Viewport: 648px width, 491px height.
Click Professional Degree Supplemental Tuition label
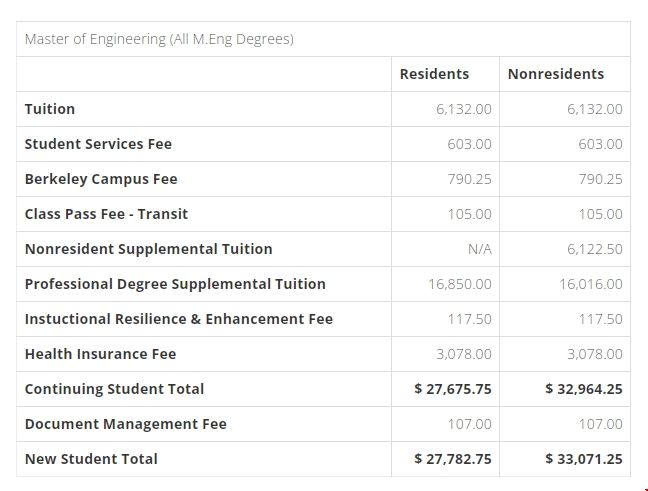[x=175, y=284]
